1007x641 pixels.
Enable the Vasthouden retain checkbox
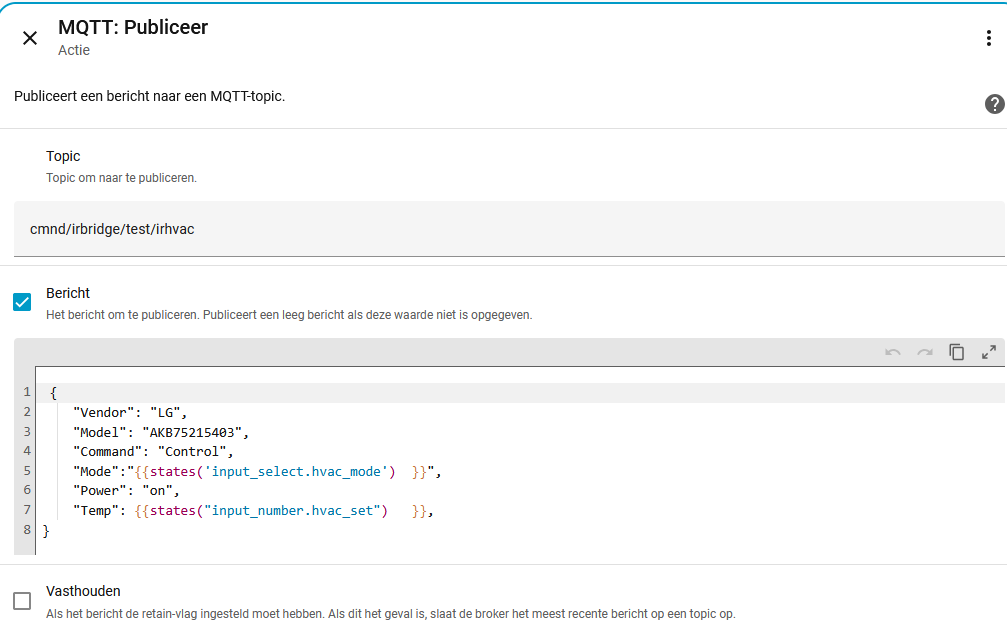tap(22, 601)
